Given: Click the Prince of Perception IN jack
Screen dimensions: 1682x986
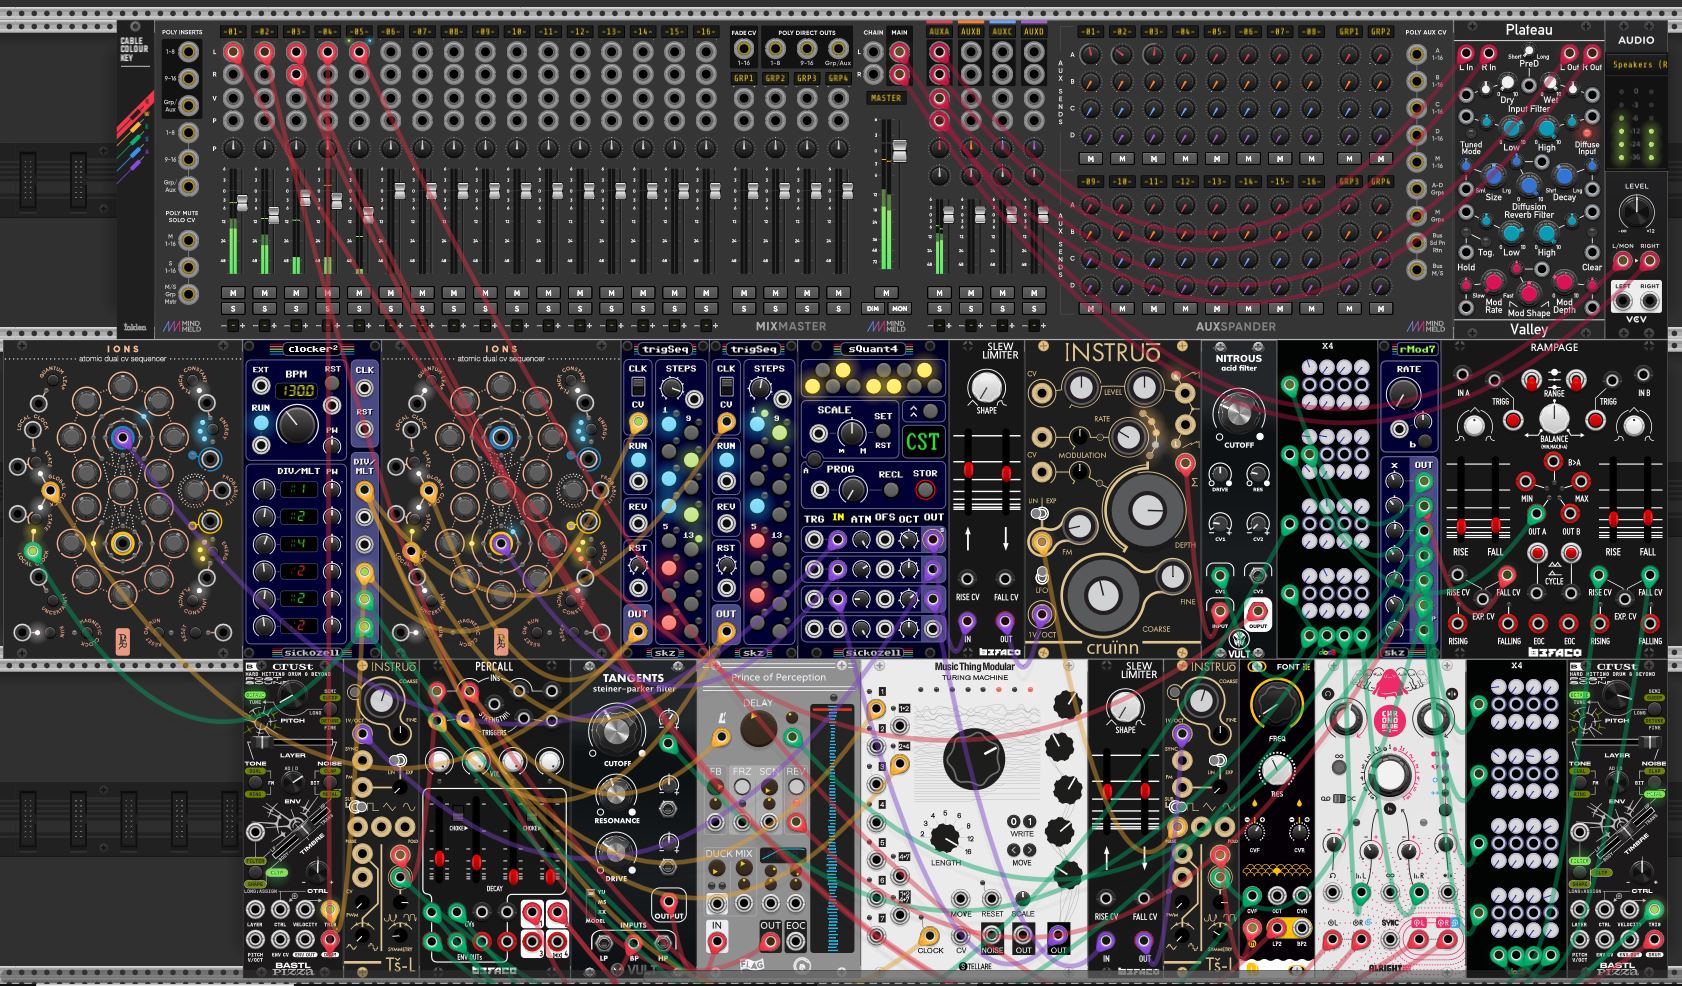Looking at the screenshot, I should point(717,942).
